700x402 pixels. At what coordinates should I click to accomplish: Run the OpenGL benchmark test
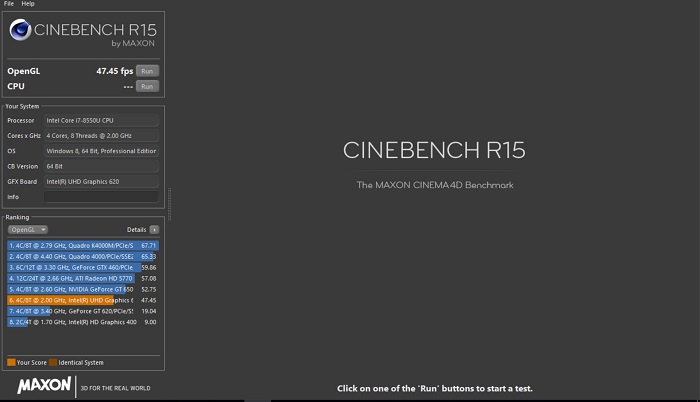pos(147,71)
